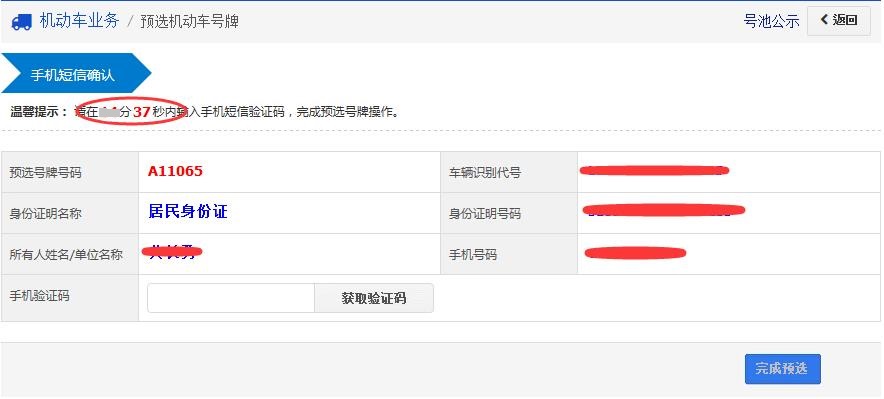Click the 车辆识别代号 label cell
The height and width of the screenshot is (399, 884).
point(509,172)
